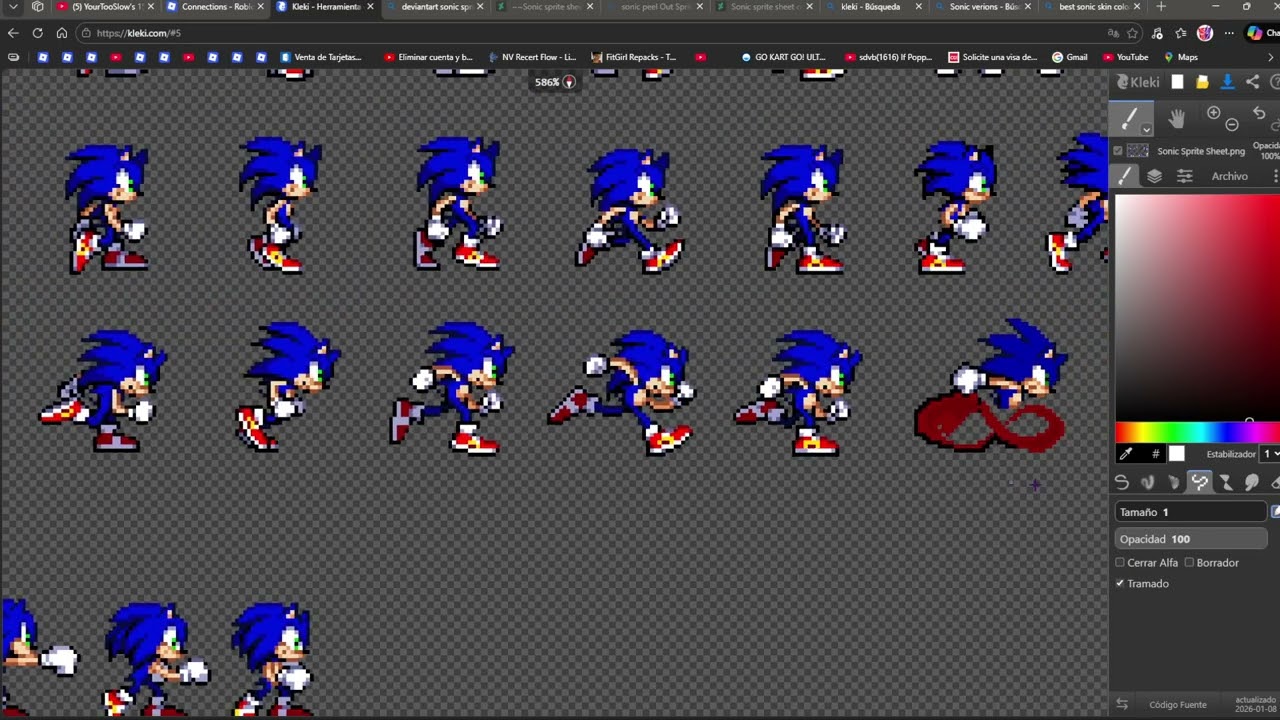Open the GO KART GO! ULT bookmark
This screenshot has height=720, width=1280.
[x=781, y=57]
